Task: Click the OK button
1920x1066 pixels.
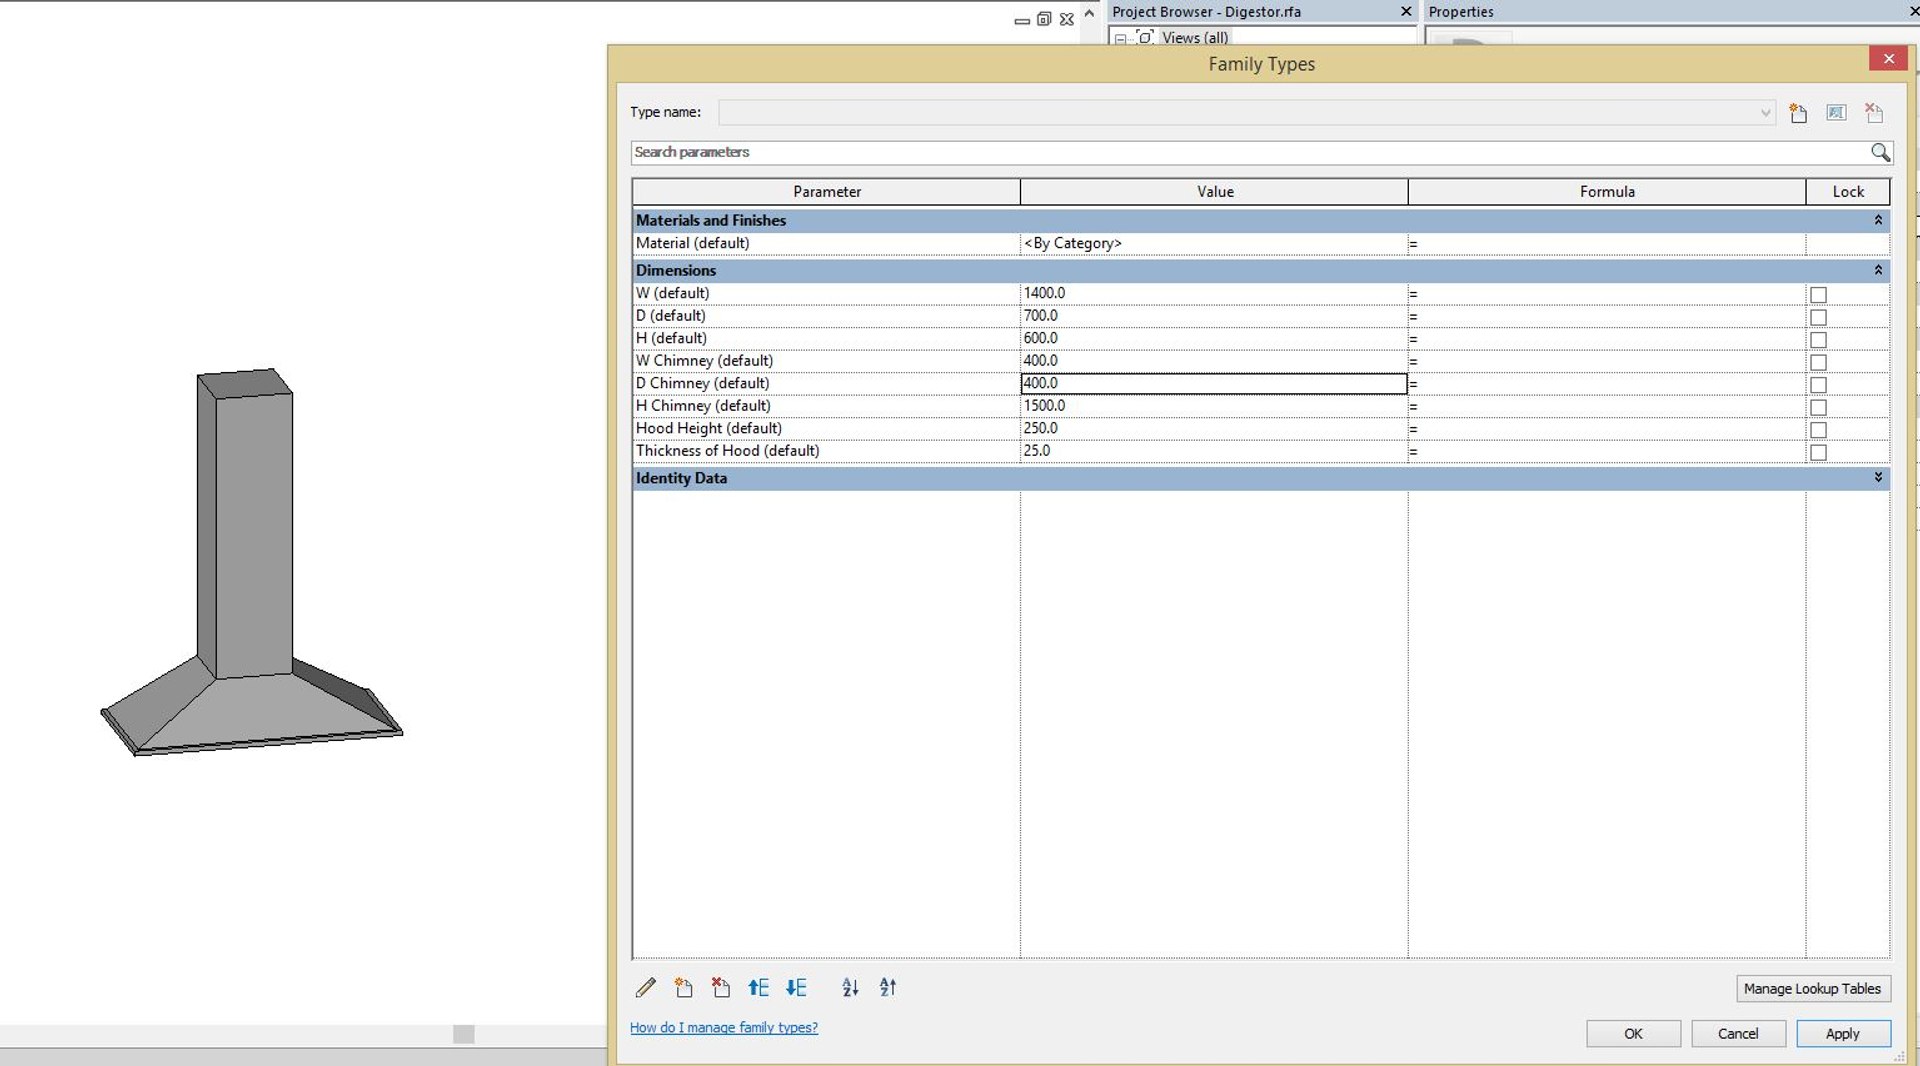Action: [1633, 1033]
